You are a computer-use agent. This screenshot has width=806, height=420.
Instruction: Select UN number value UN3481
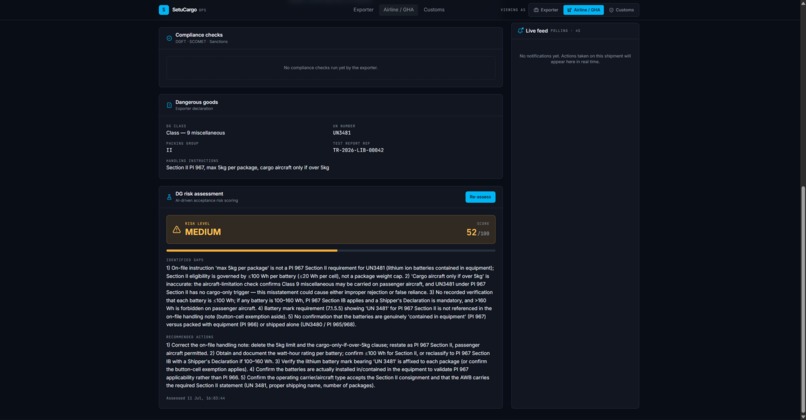(342, 133)
